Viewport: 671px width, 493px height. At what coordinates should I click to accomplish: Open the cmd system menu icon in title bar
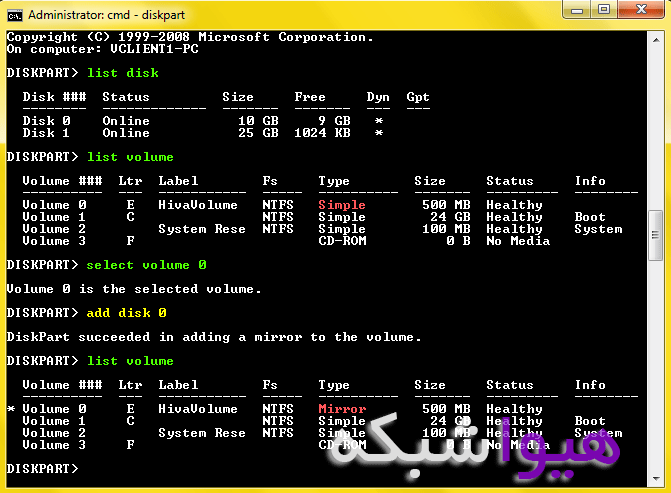coord(14,14)
